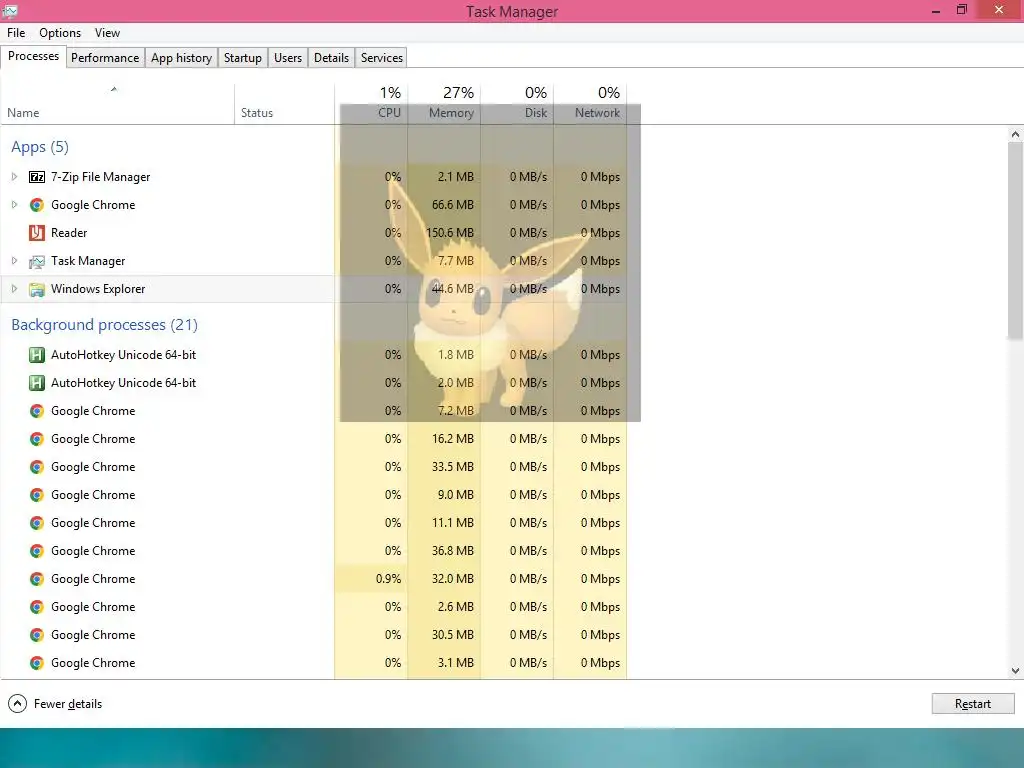Screen dimensions: 1024x768
Task: Click the 66.6 MB memory value
Action: pyautogui.click(x=453, y=205)
